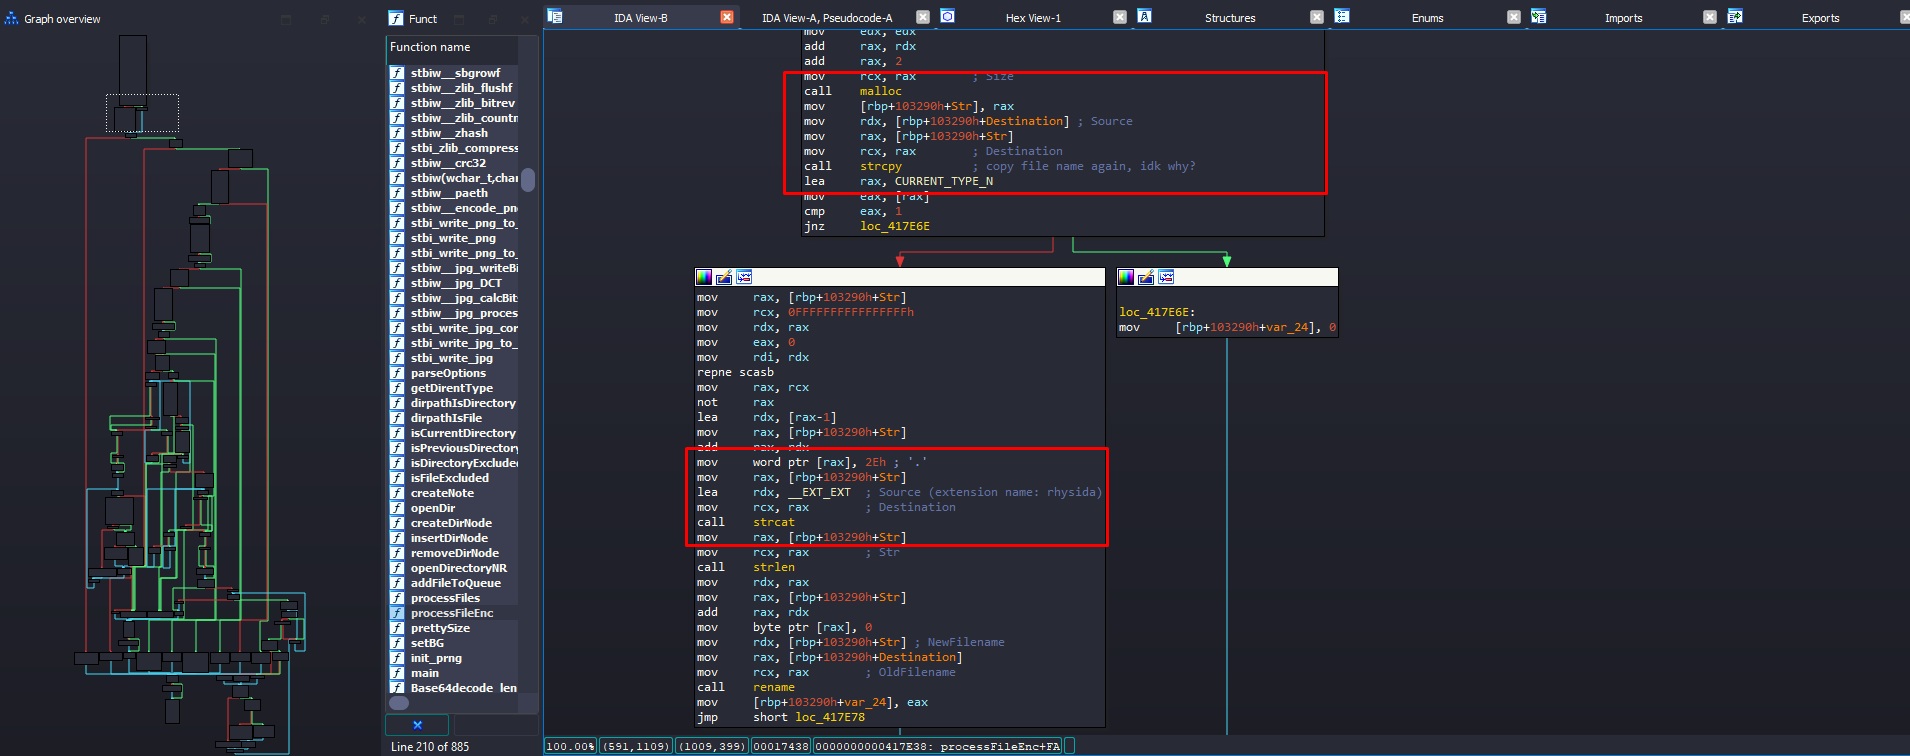Close the Structures tab
Screen dimensions: 1910x756
pos(1317,17)
